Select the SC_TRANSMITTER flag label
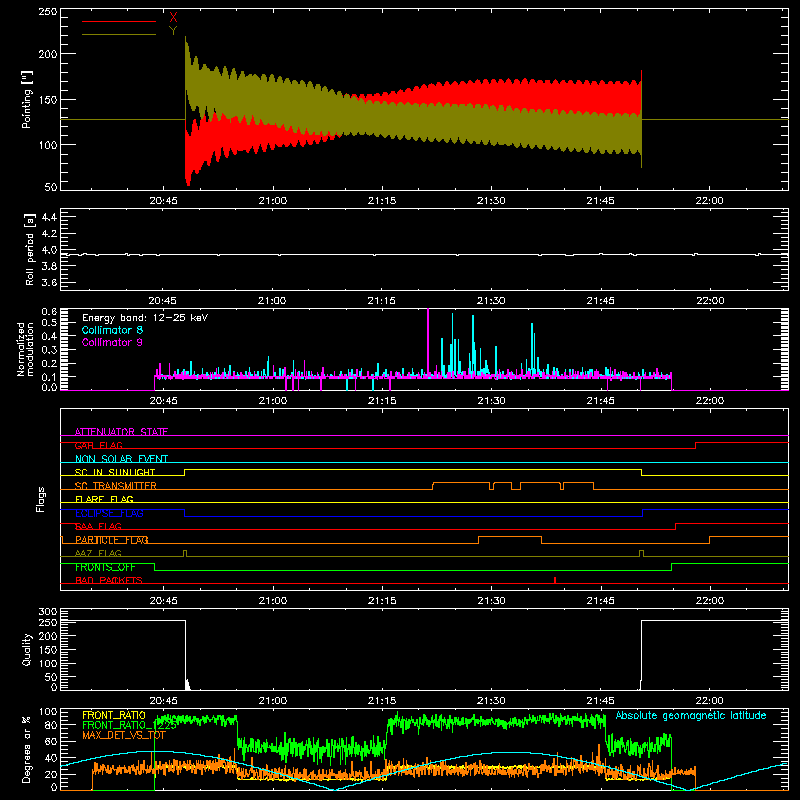 click(116, 486)
